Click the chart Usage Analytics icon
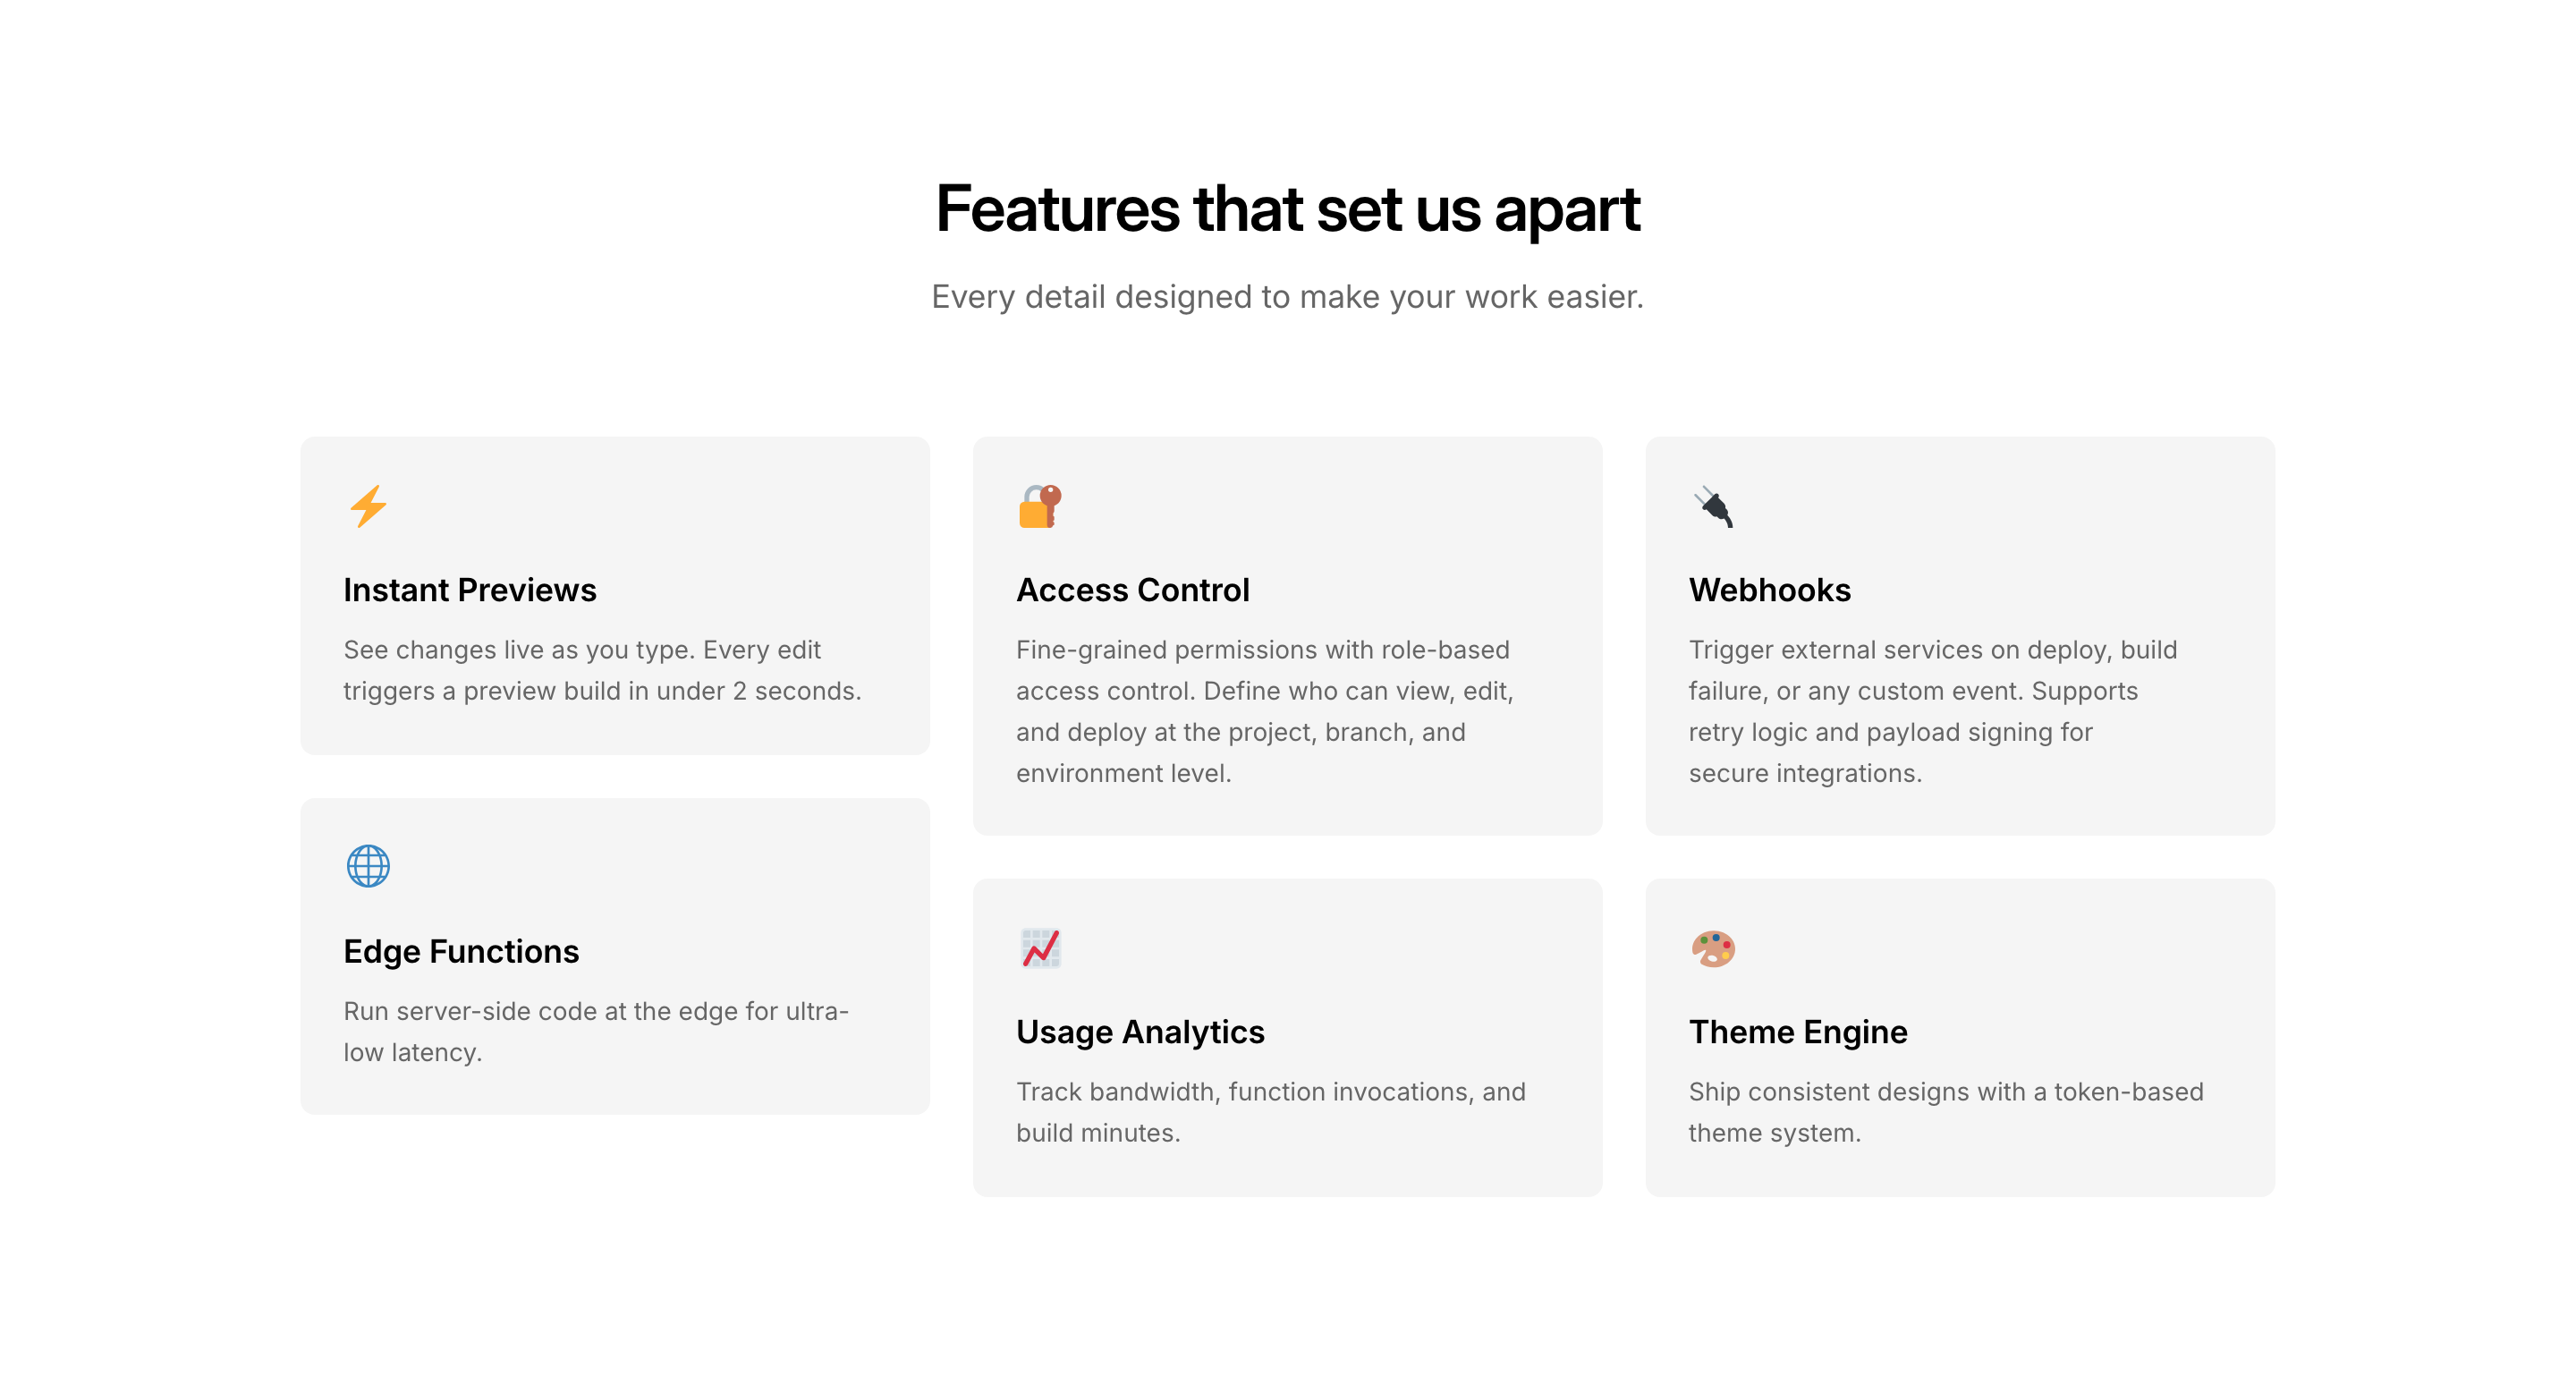This screenshot has height=1385, width=2576. point(1040,947)
